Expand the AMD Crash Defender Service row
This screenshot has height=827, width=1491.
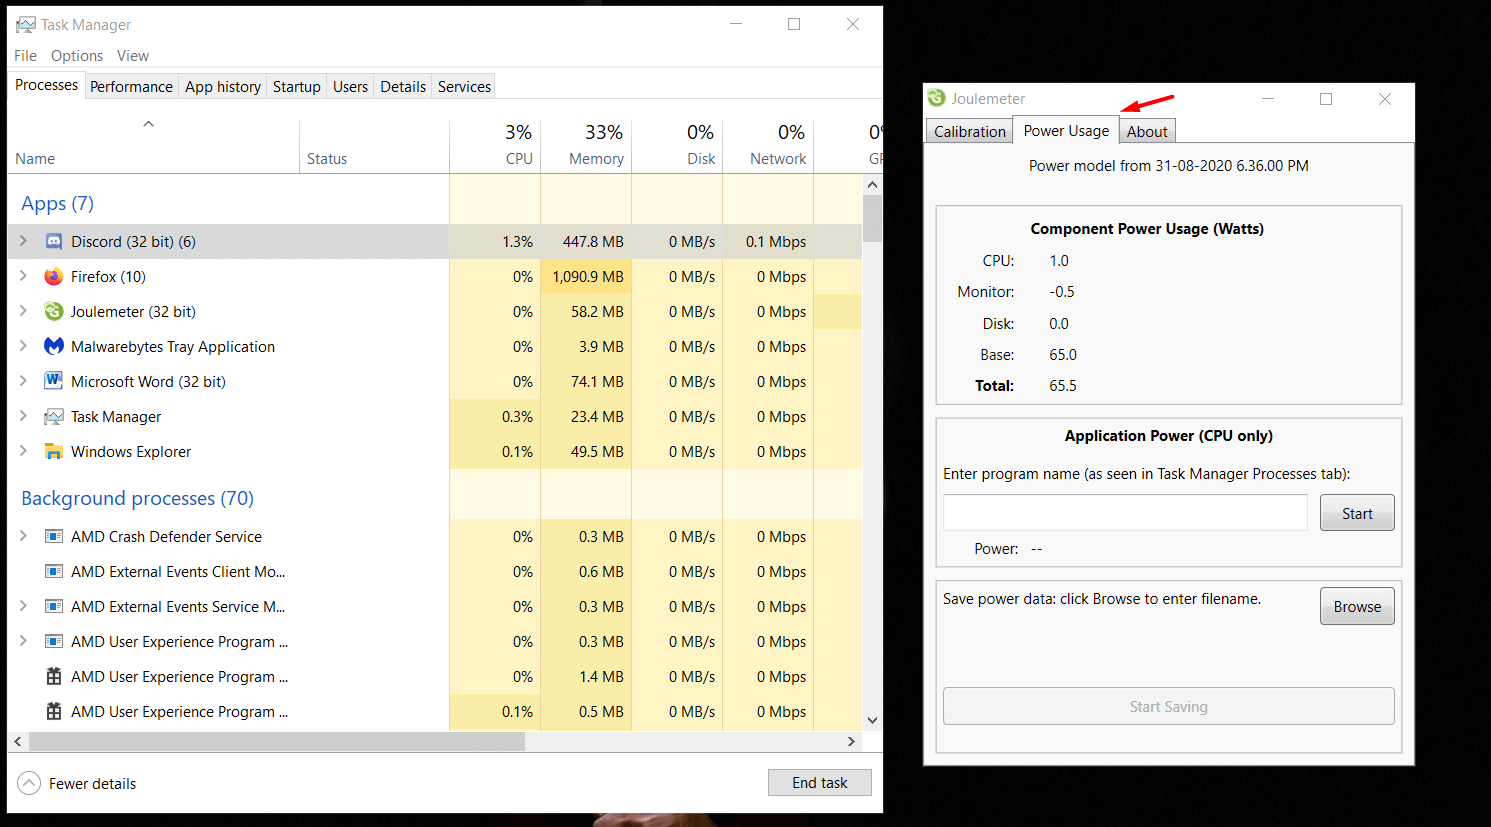click(x=23, y=536)
